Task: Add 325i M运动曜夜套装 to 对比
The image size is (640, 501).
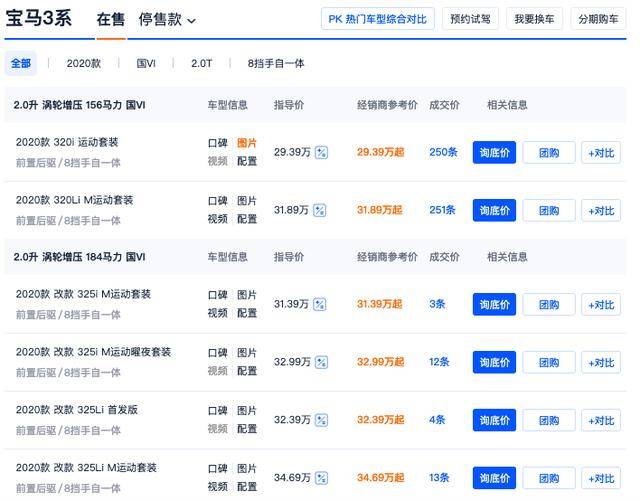Action: click(601, 362)
